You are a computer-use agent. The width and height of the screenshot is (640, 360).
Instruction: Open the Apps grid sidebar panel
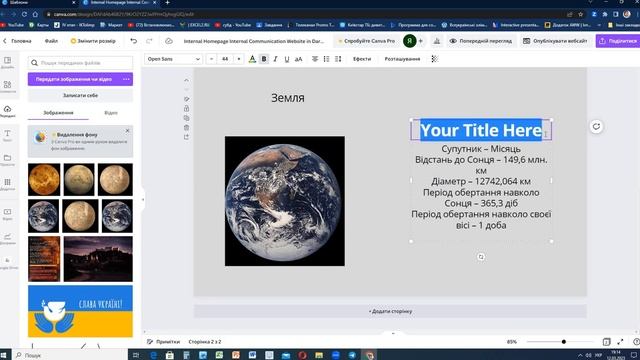[8, 184]
